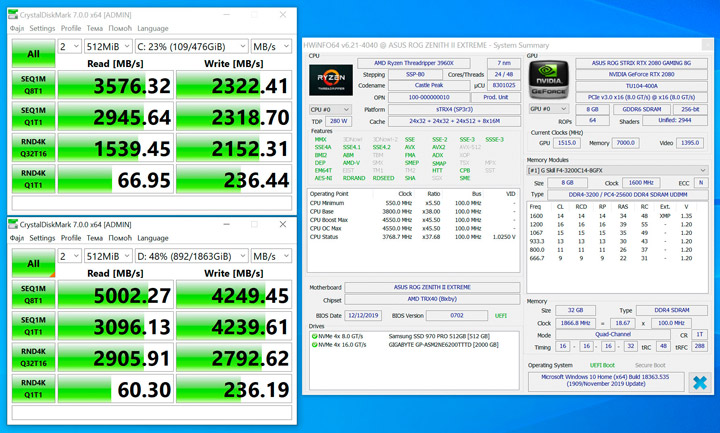This screenshot has width=720, height=433.
Task: Run the SEQ1M Q8T1 test on drive C:
Action: click(x=34, y=84)
